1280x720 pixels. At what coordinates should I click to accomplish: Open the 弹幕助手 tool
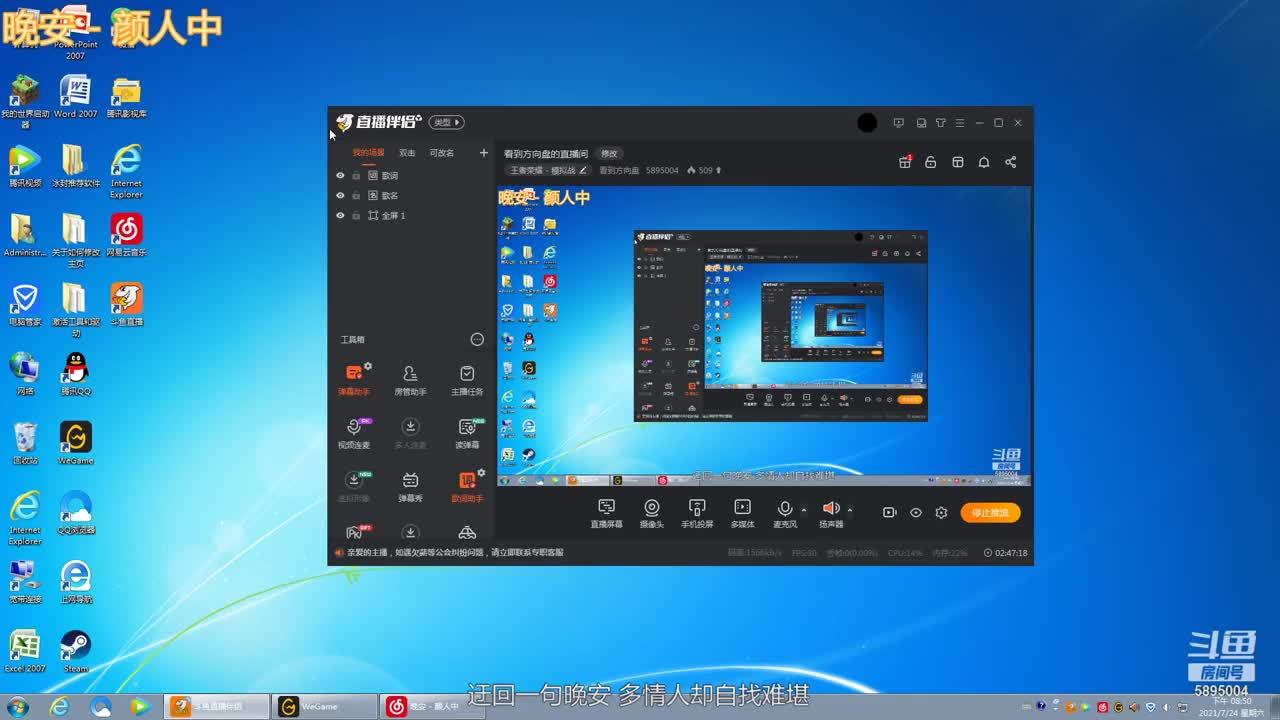353,379
